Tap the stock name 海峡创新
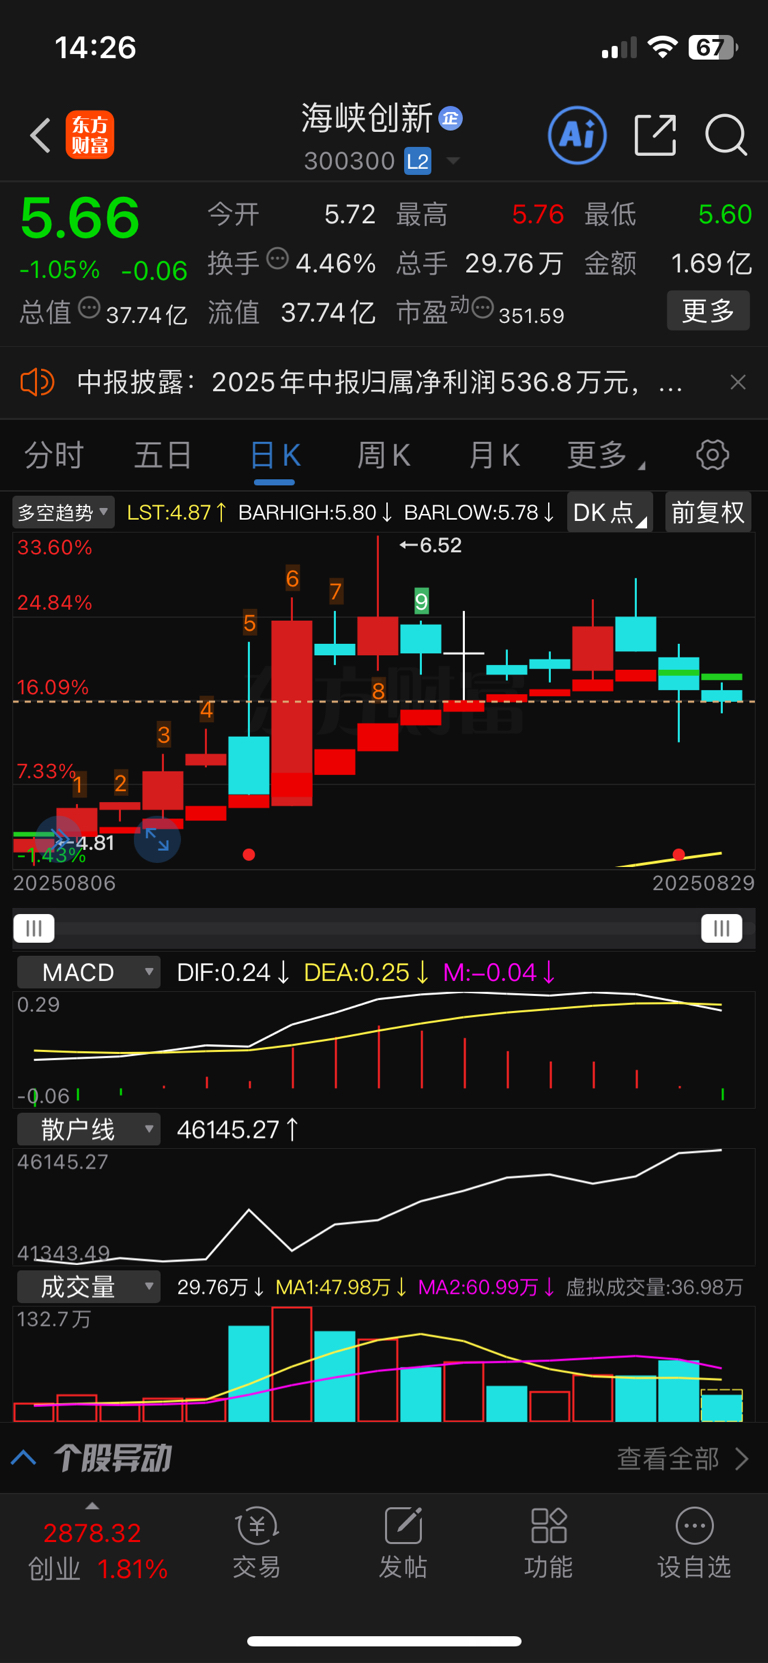 [x=367, y=118]
